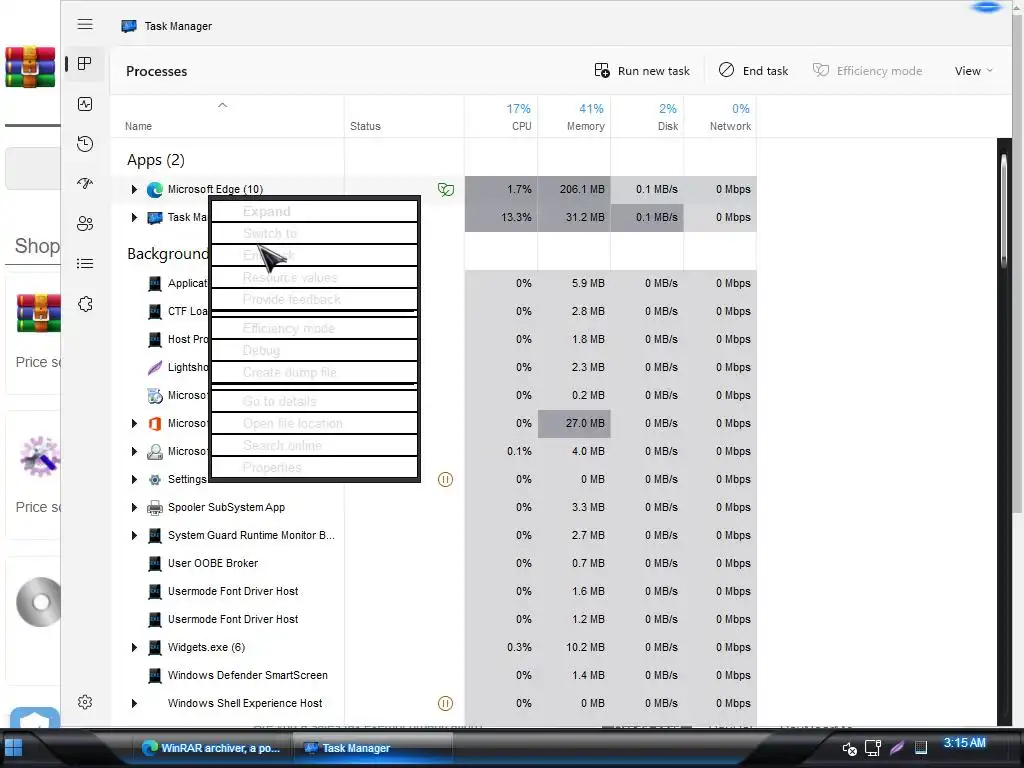
Task: Click the muted volume tray icon
Action: (x=849, y=748)
